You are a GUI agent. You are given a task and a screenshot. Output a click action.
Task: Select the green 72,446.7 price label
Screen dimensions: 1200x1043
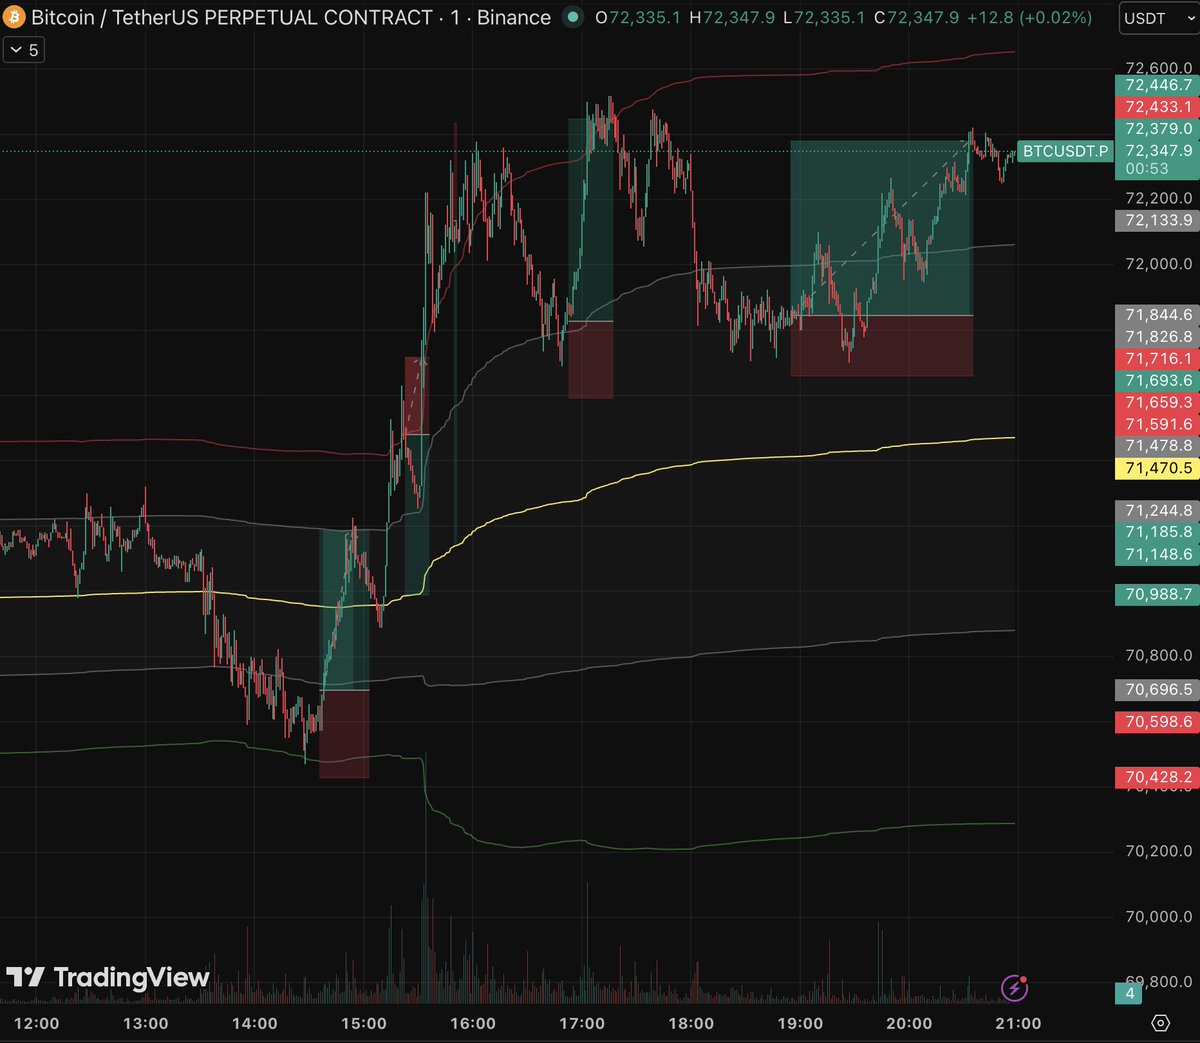(x=1157, y=85)
